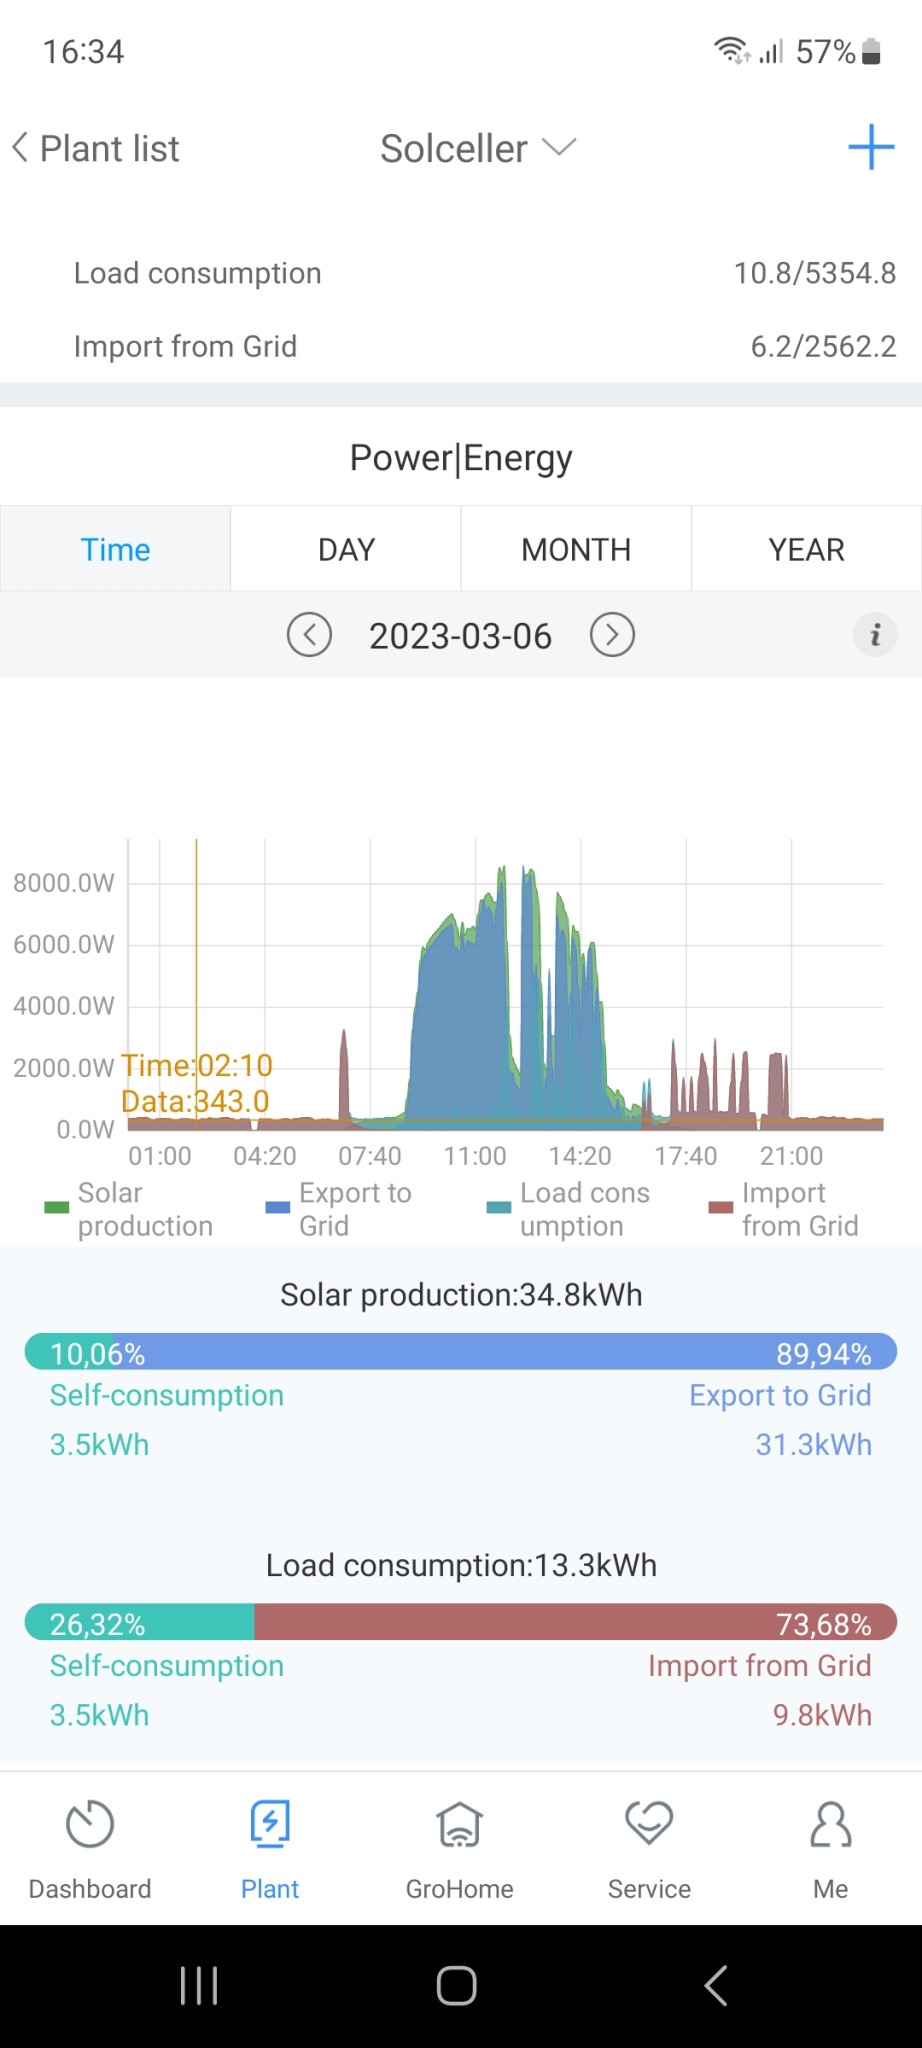Screen dimensions: 922x2048
Task: Go back to Plant list
Action: [x=96, y=149]
